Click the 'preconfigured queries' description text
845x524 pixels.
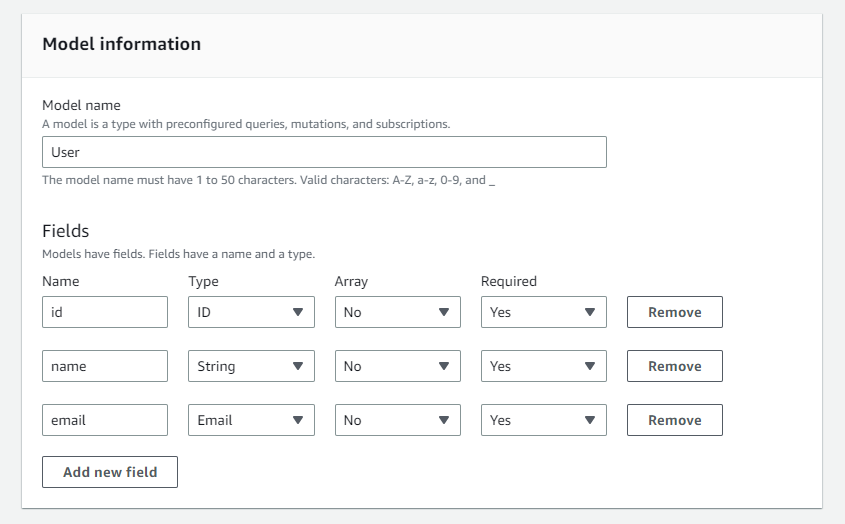246,124
